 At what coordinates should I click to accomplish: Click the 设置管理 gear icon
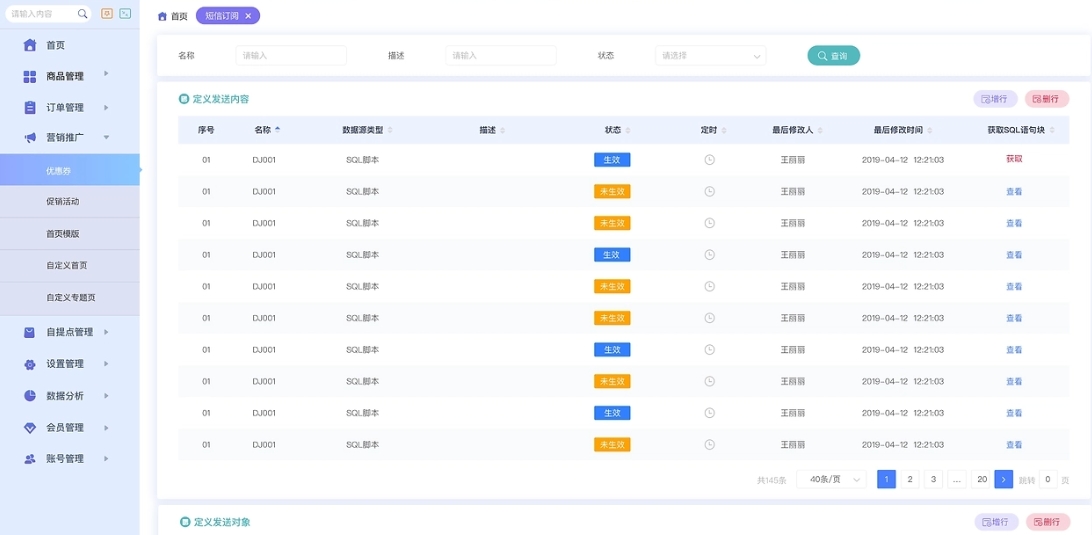click(29, 364)
